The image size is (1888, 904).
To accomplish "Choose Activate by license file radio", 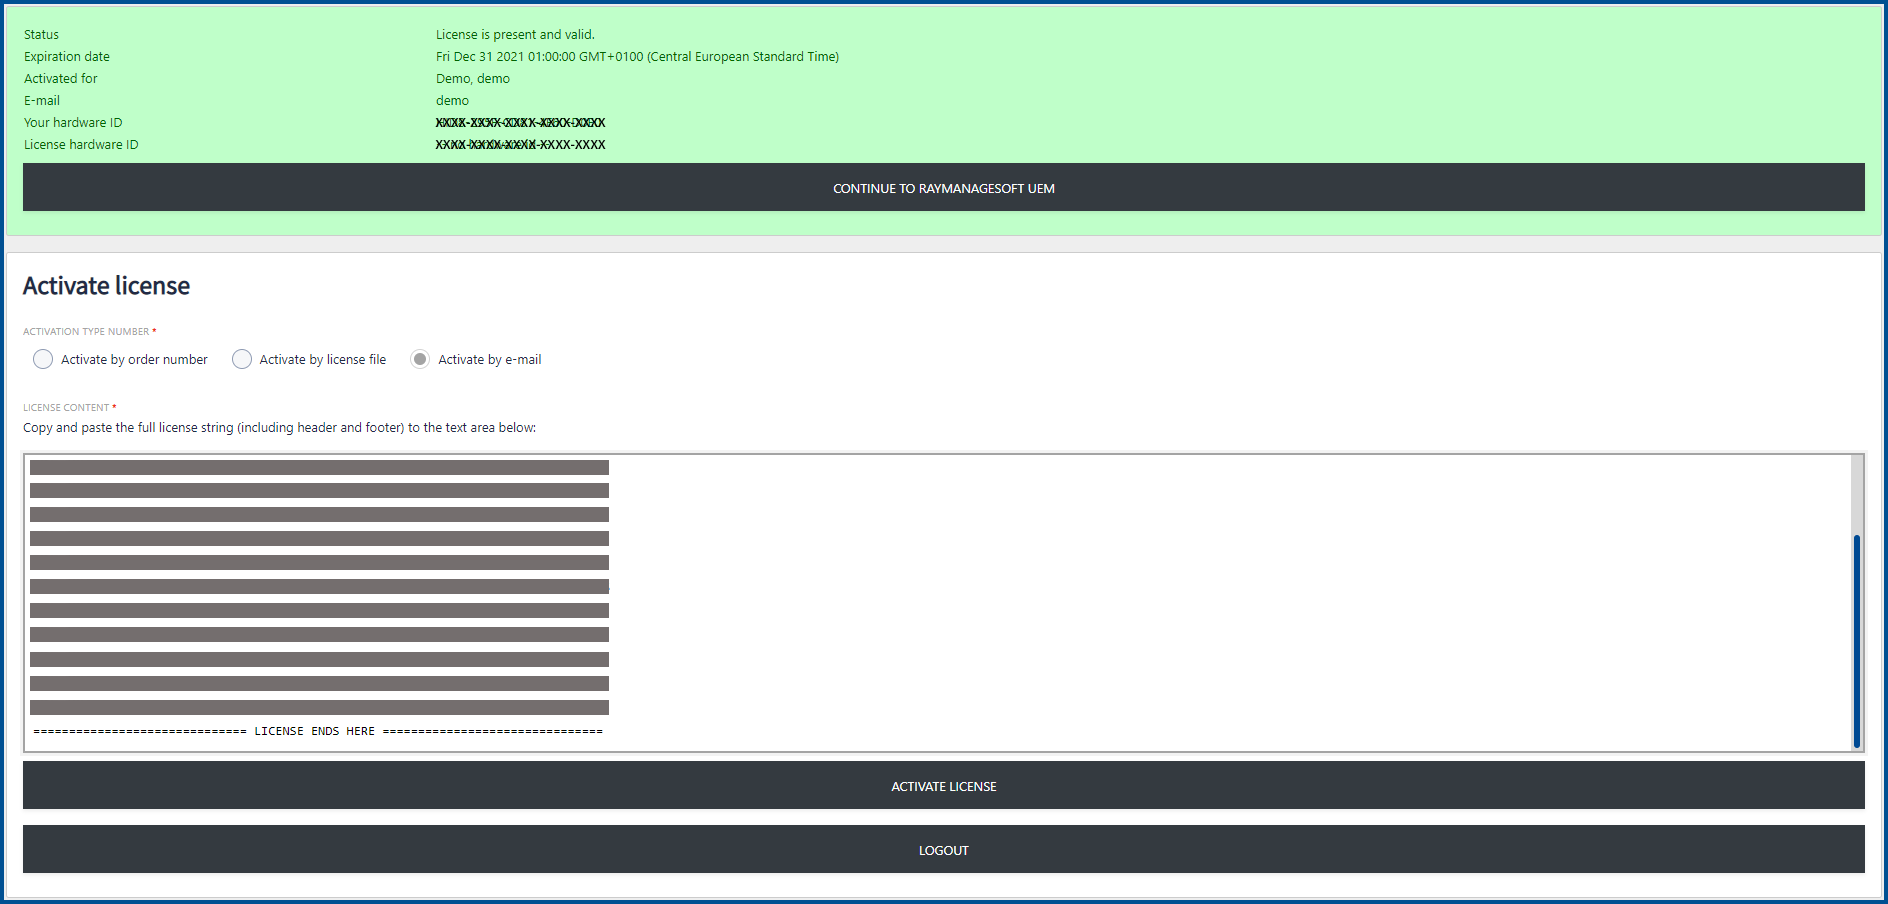I will click(x=242, y=359).
